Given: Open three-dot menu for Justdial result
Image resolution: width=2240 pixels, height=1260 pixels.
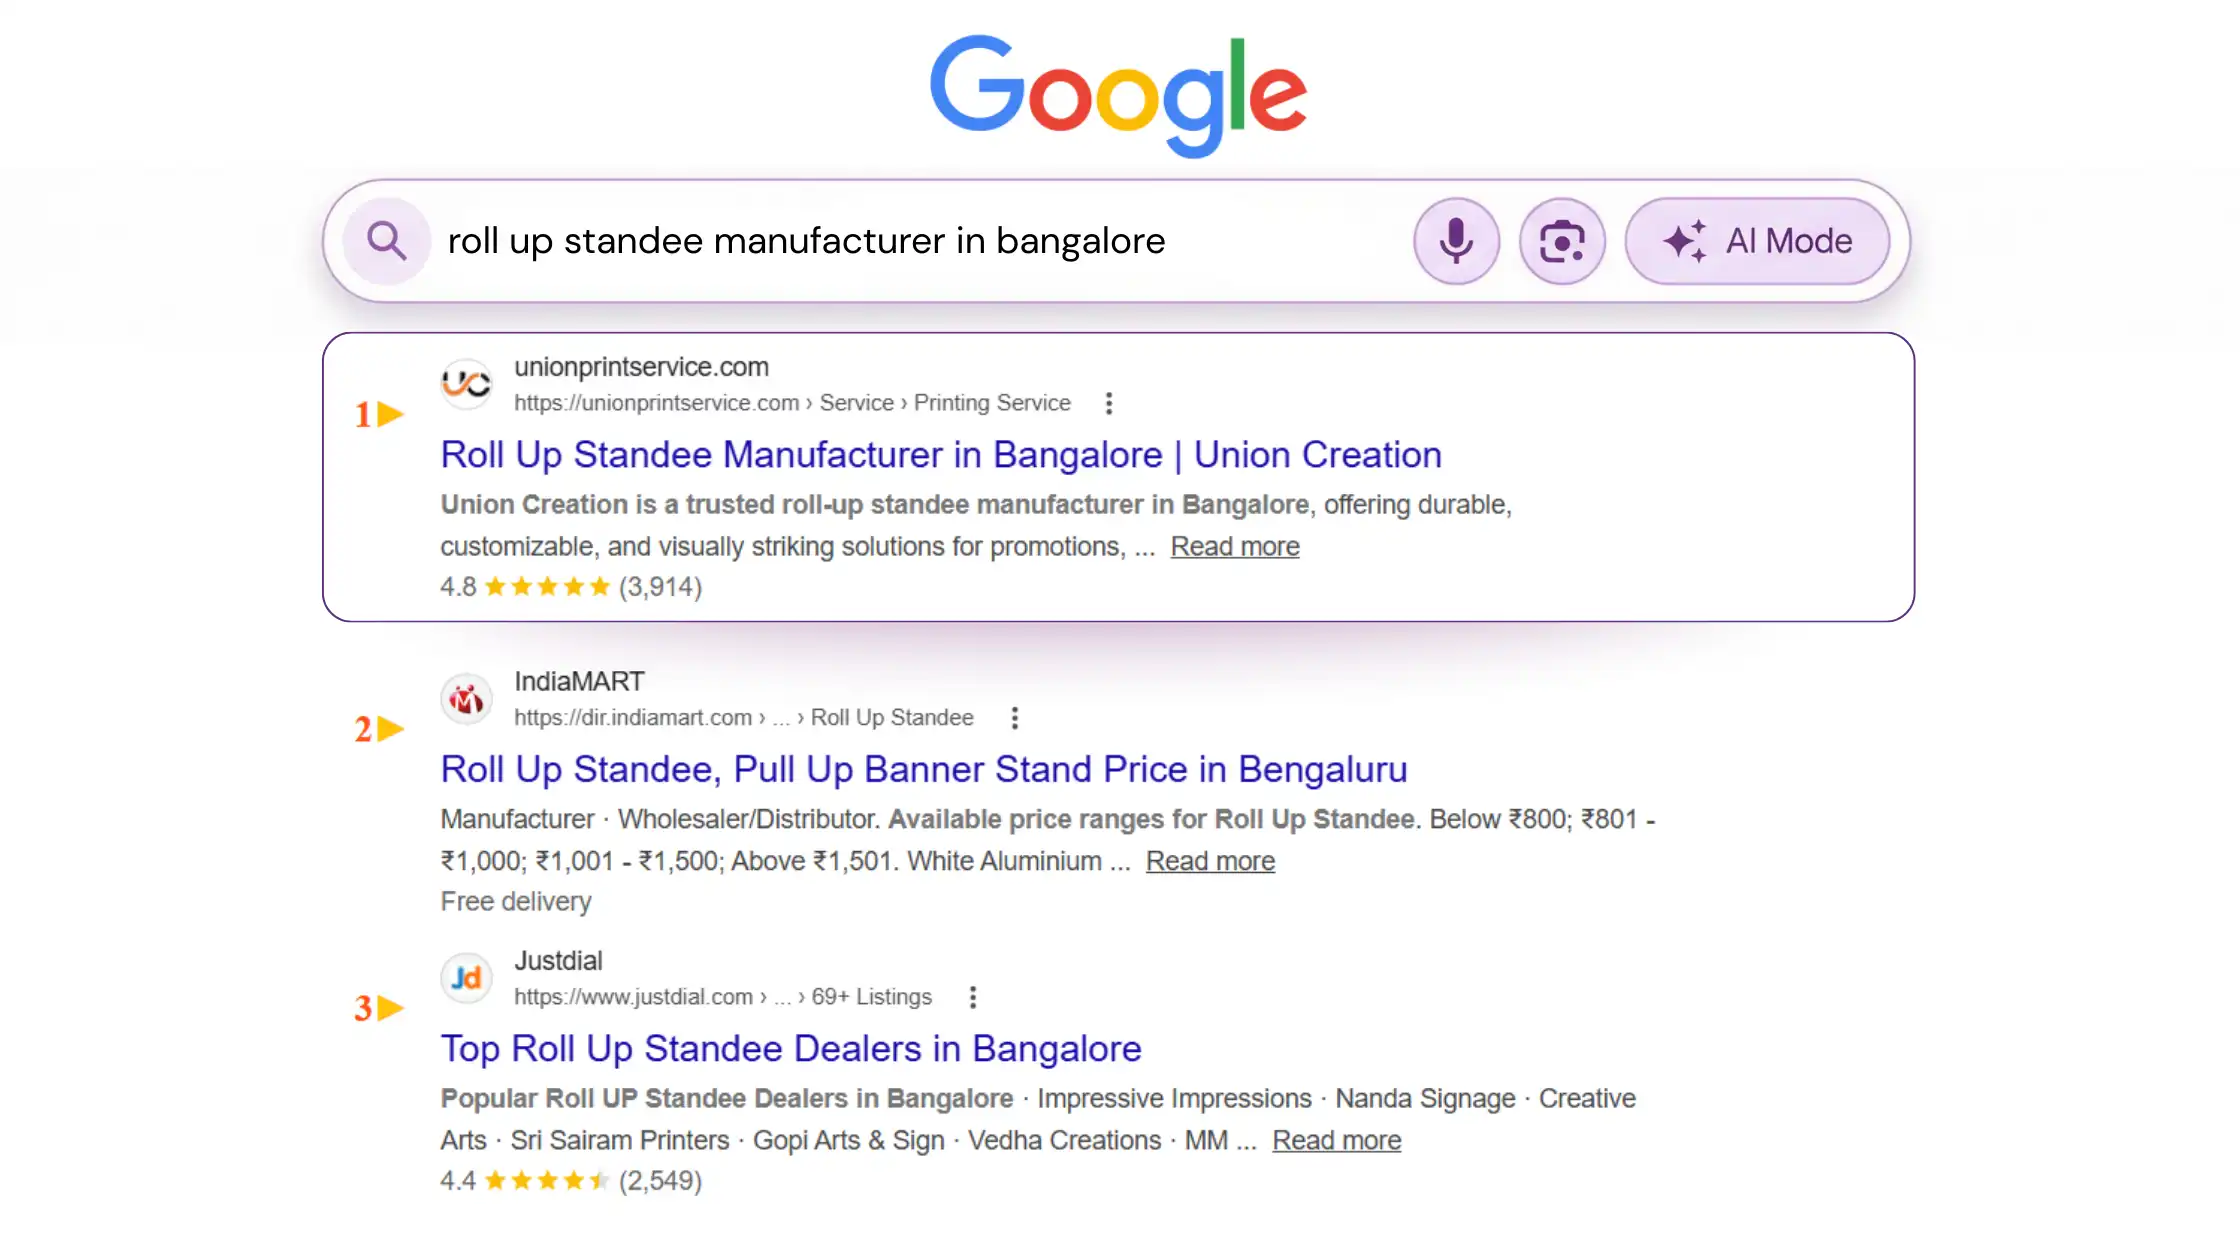Looking at the screenshot, I should point(972,997).
